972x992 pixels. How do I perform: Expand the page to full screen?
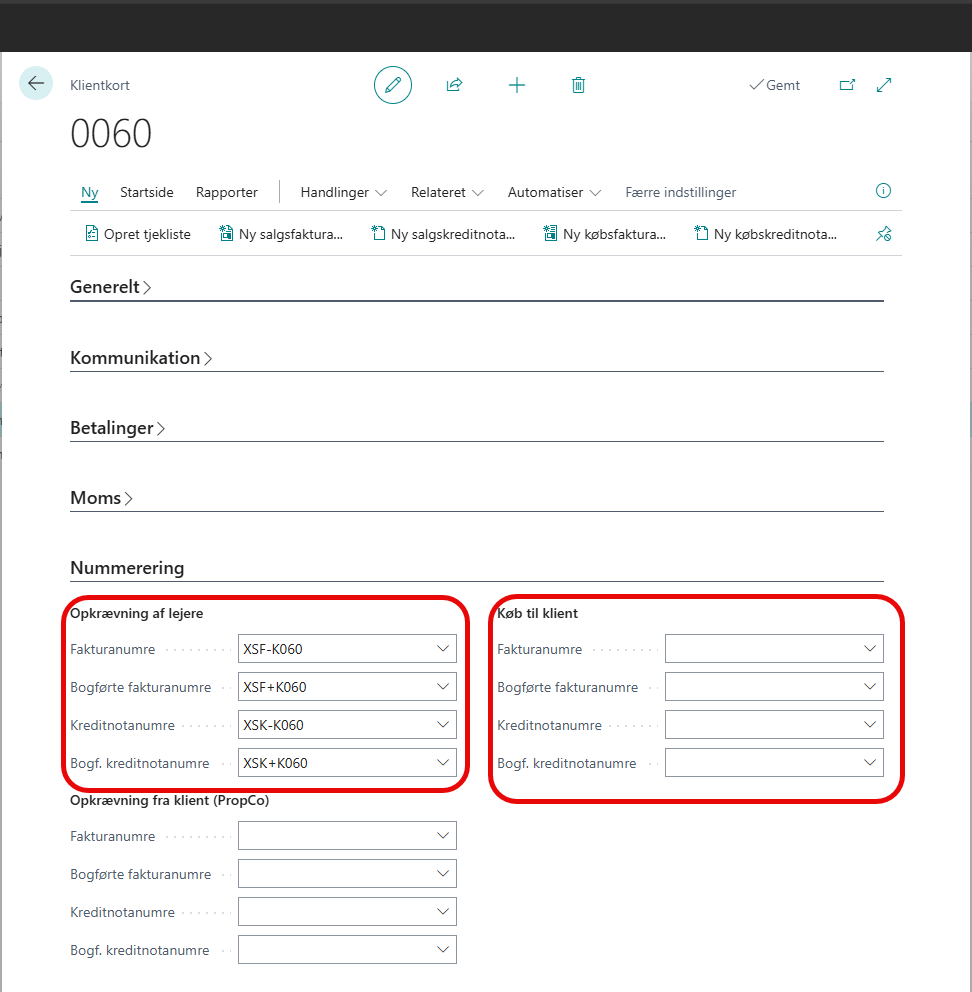(x=884, y=85)
